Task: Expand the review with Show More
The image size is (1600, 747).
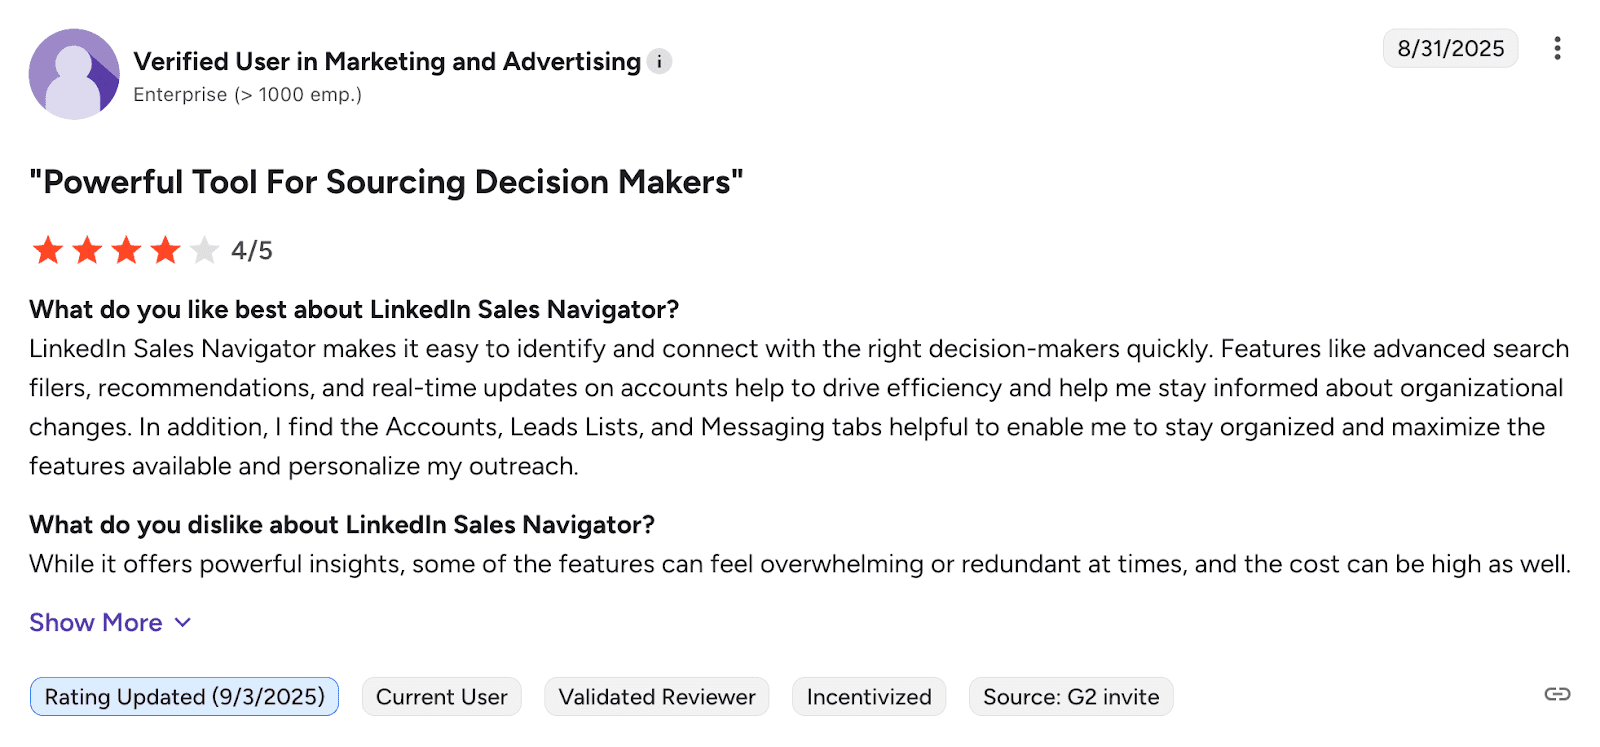Action: tap(96, 623)
